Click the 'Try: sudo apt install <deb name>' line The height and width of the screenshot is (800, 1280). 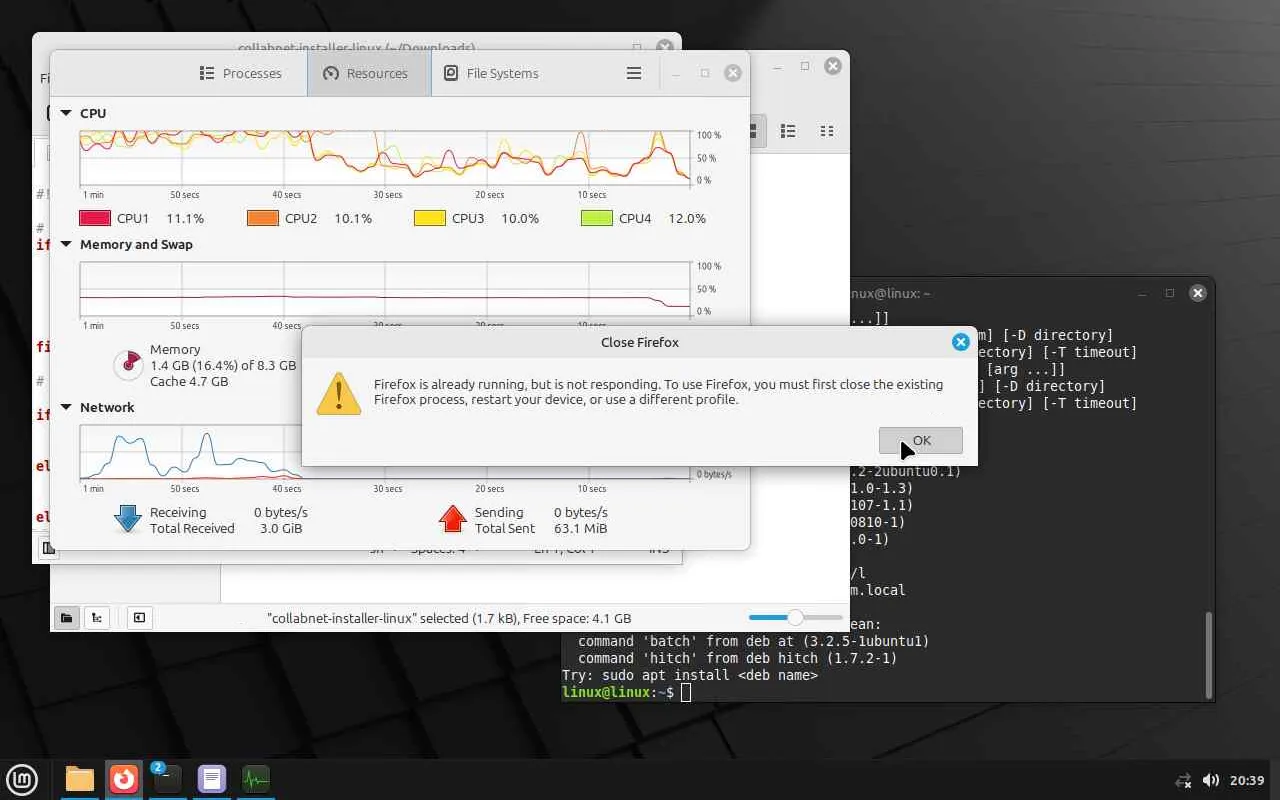coord(690,675)
